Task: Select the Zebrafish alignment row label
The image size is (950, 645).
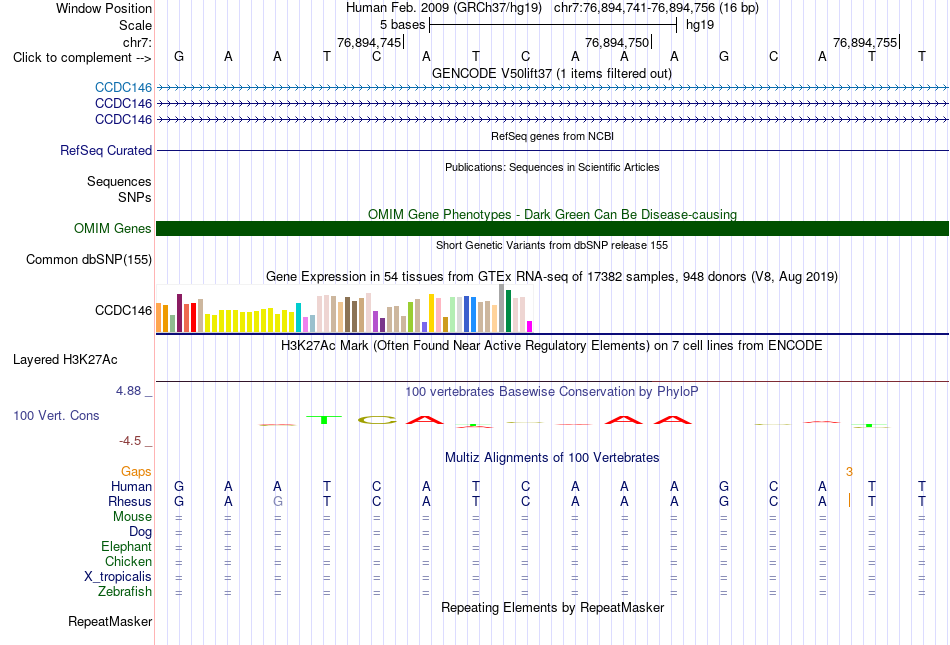Action: (125, 591)
